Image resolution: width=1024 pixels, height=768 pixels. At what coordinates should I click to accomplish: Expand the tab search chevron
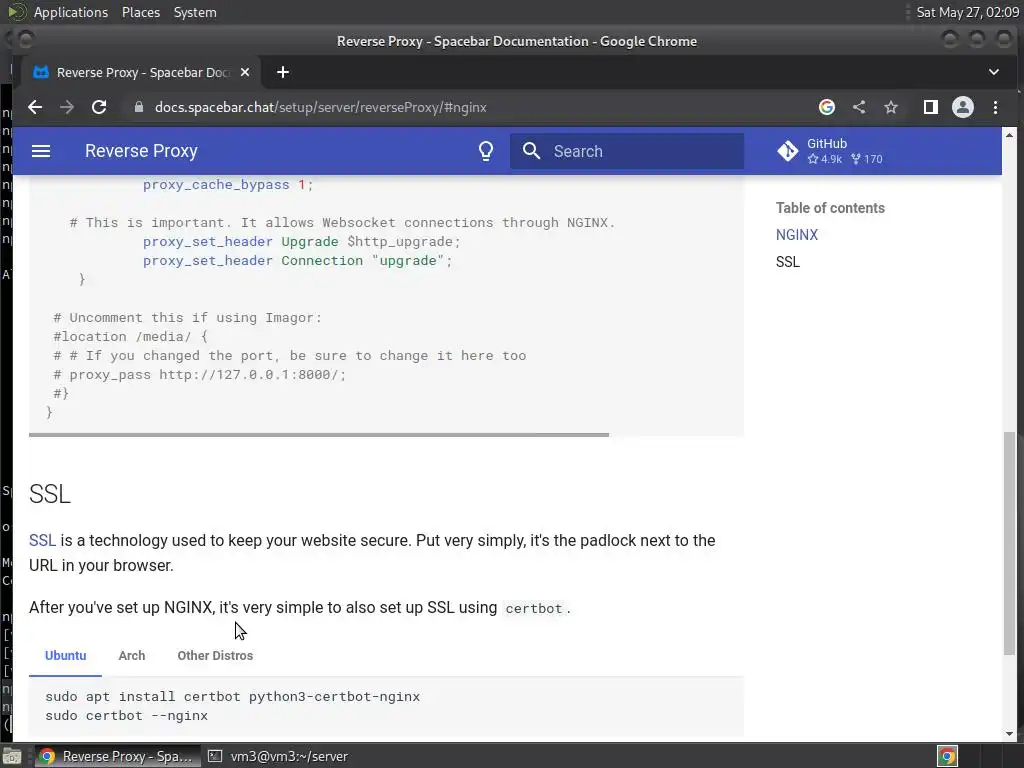coord(994,72)
